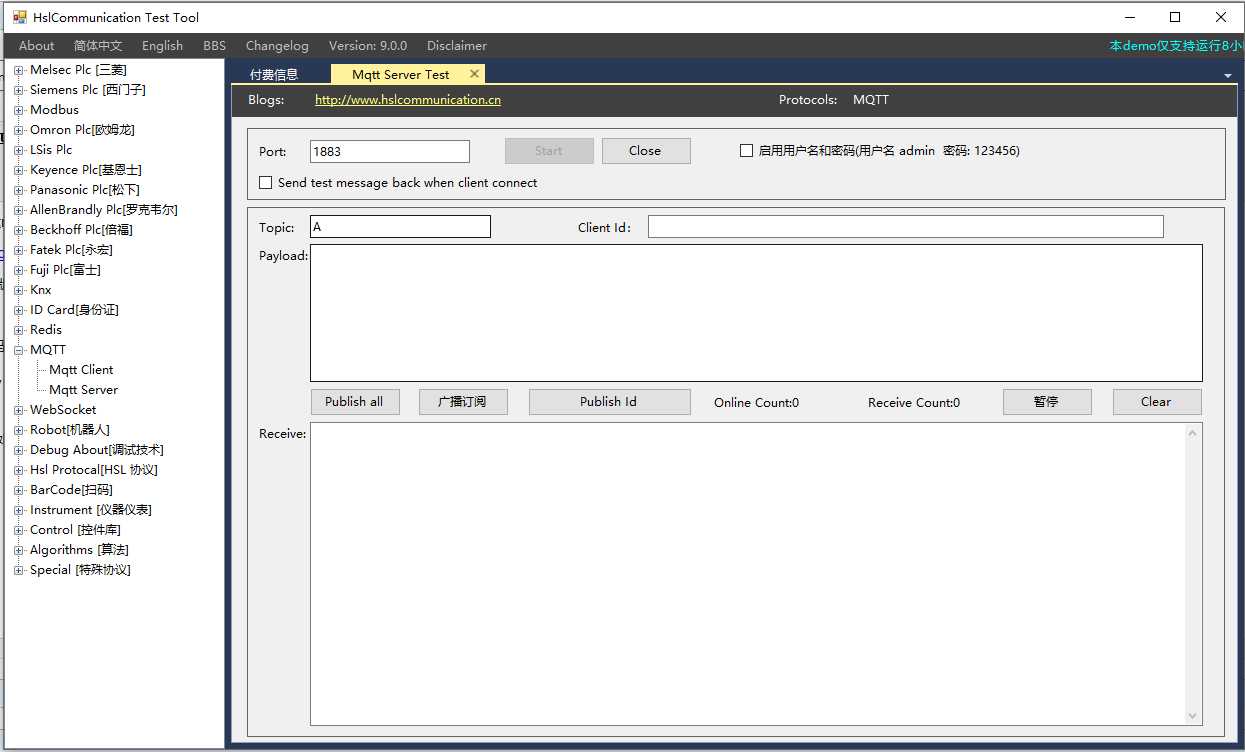Viewport: 1245px width, 752px height.
Task: Select the Mqtt Server Test tab
Action: coord(401,75)
